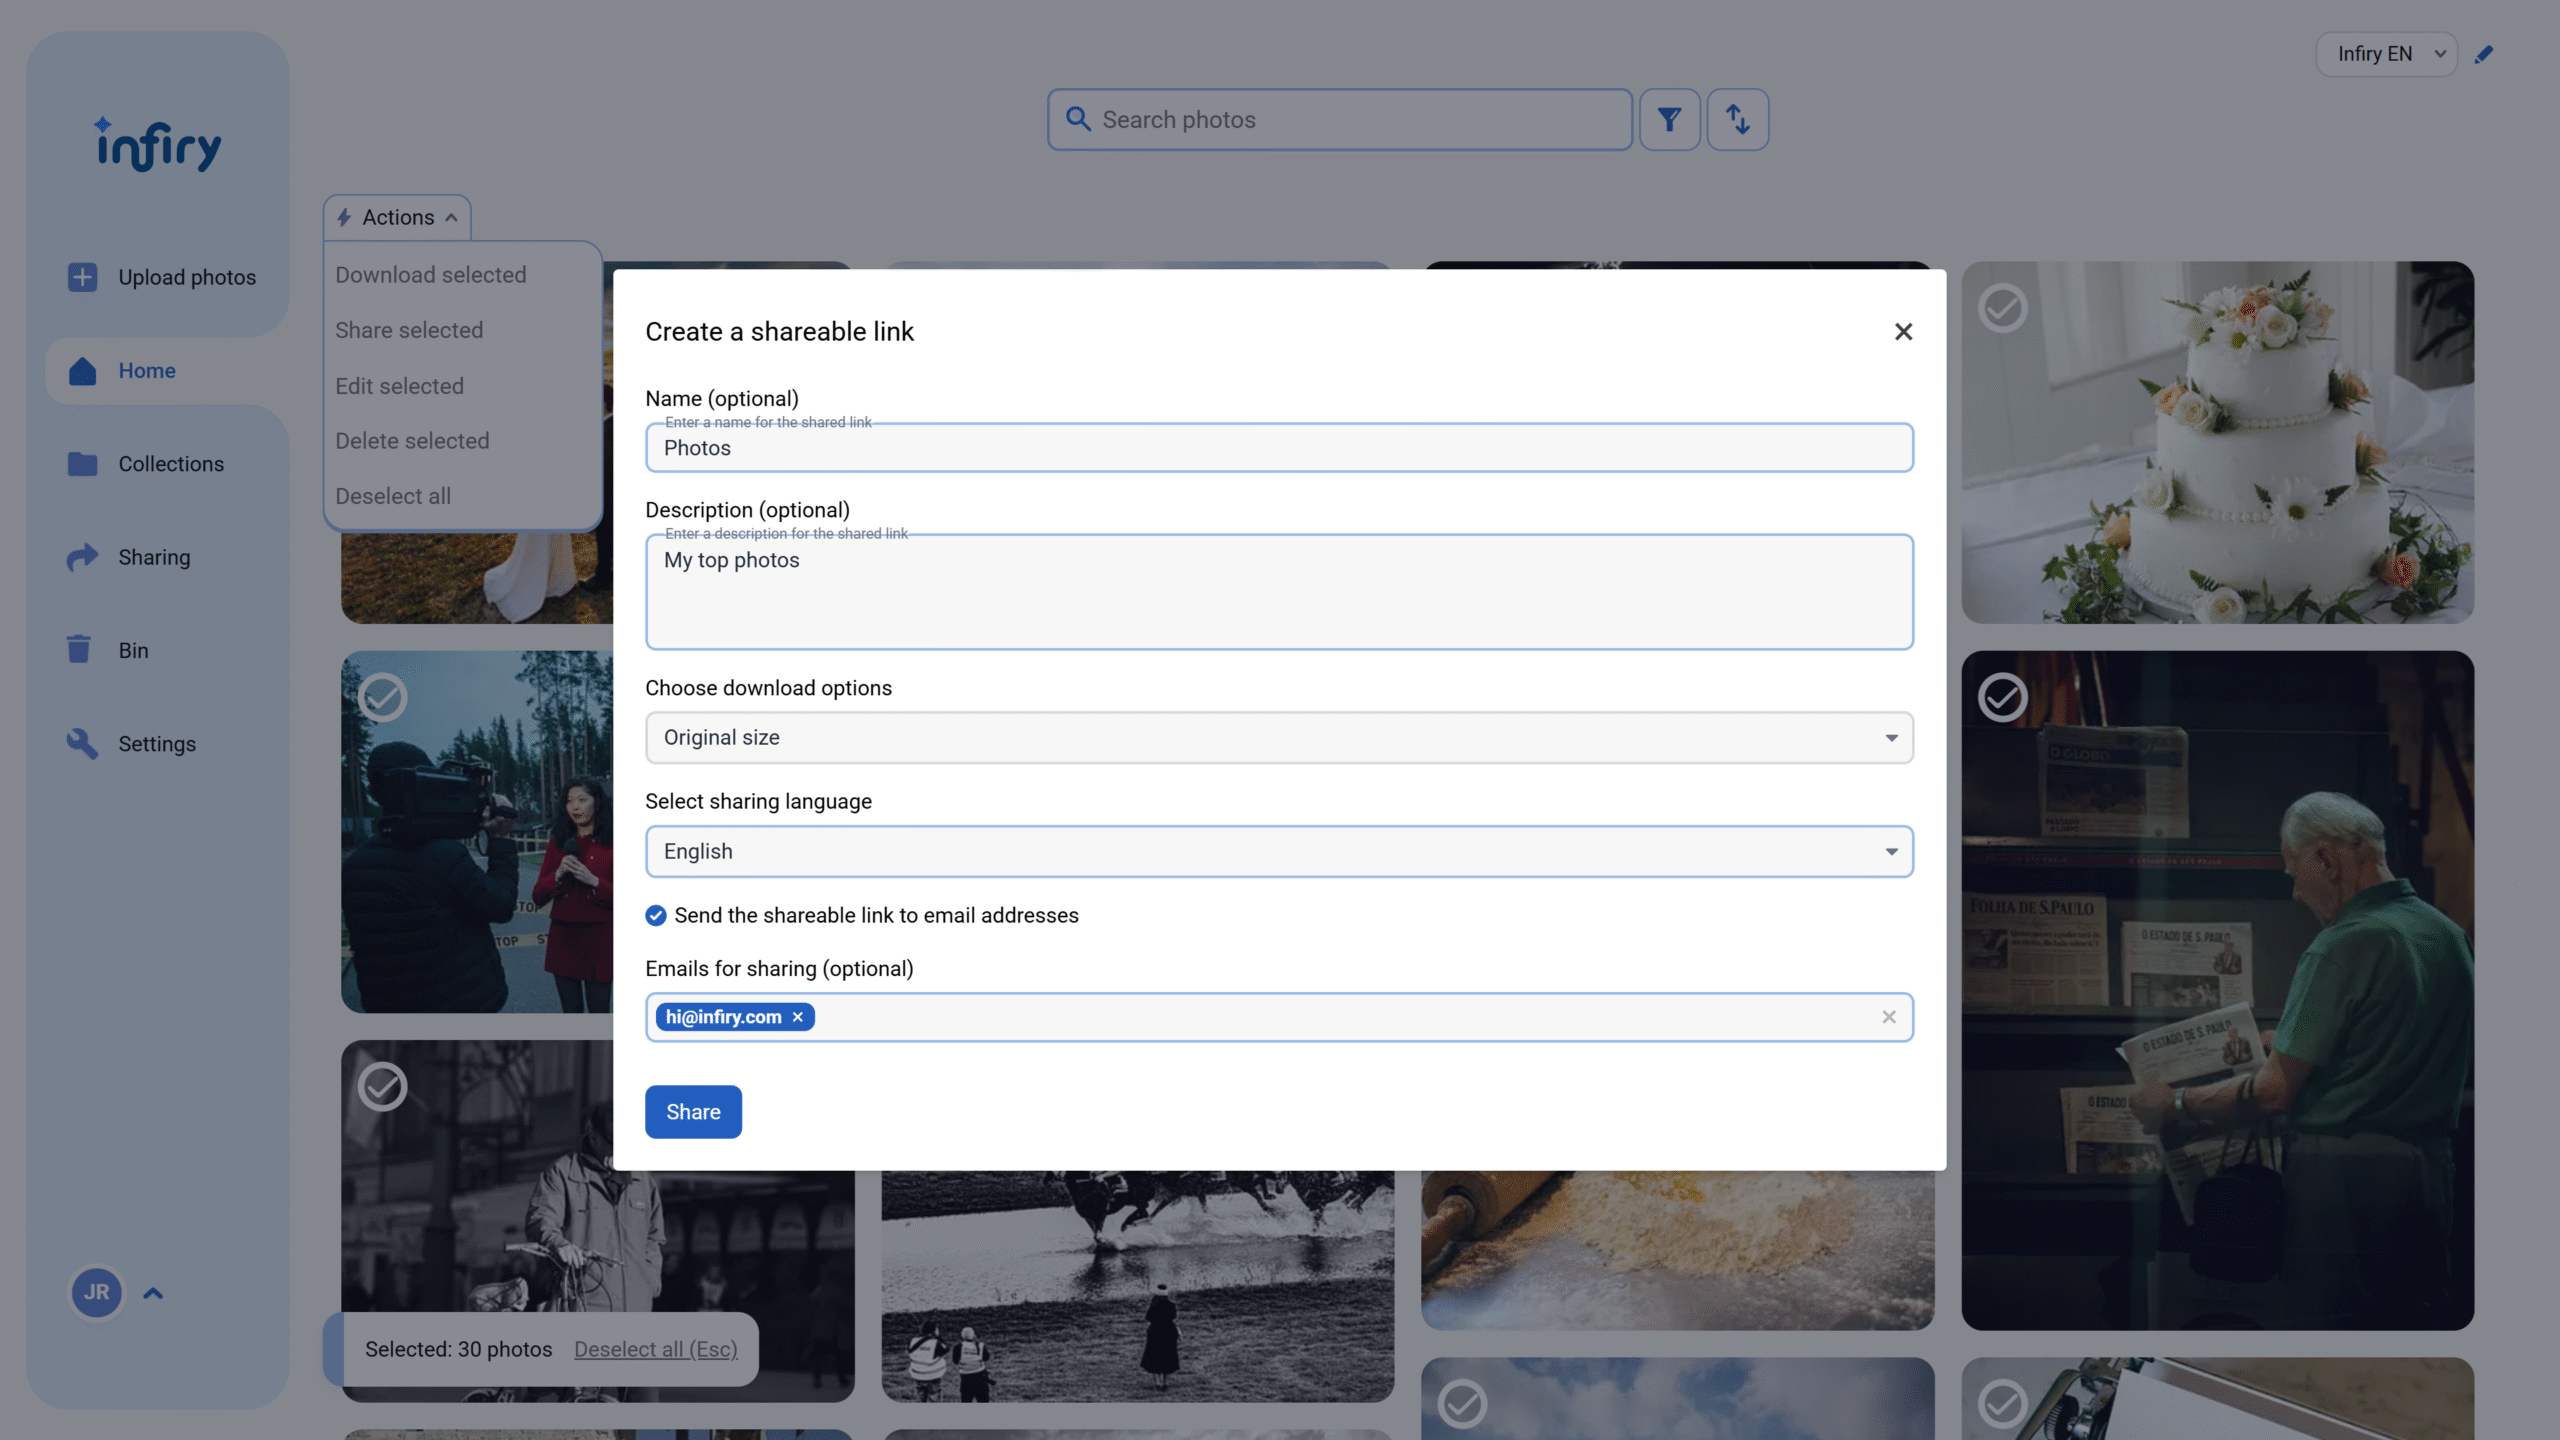Remove the hi@infiry.com email chip
2560x1440 pixels.
point(798,1017)
